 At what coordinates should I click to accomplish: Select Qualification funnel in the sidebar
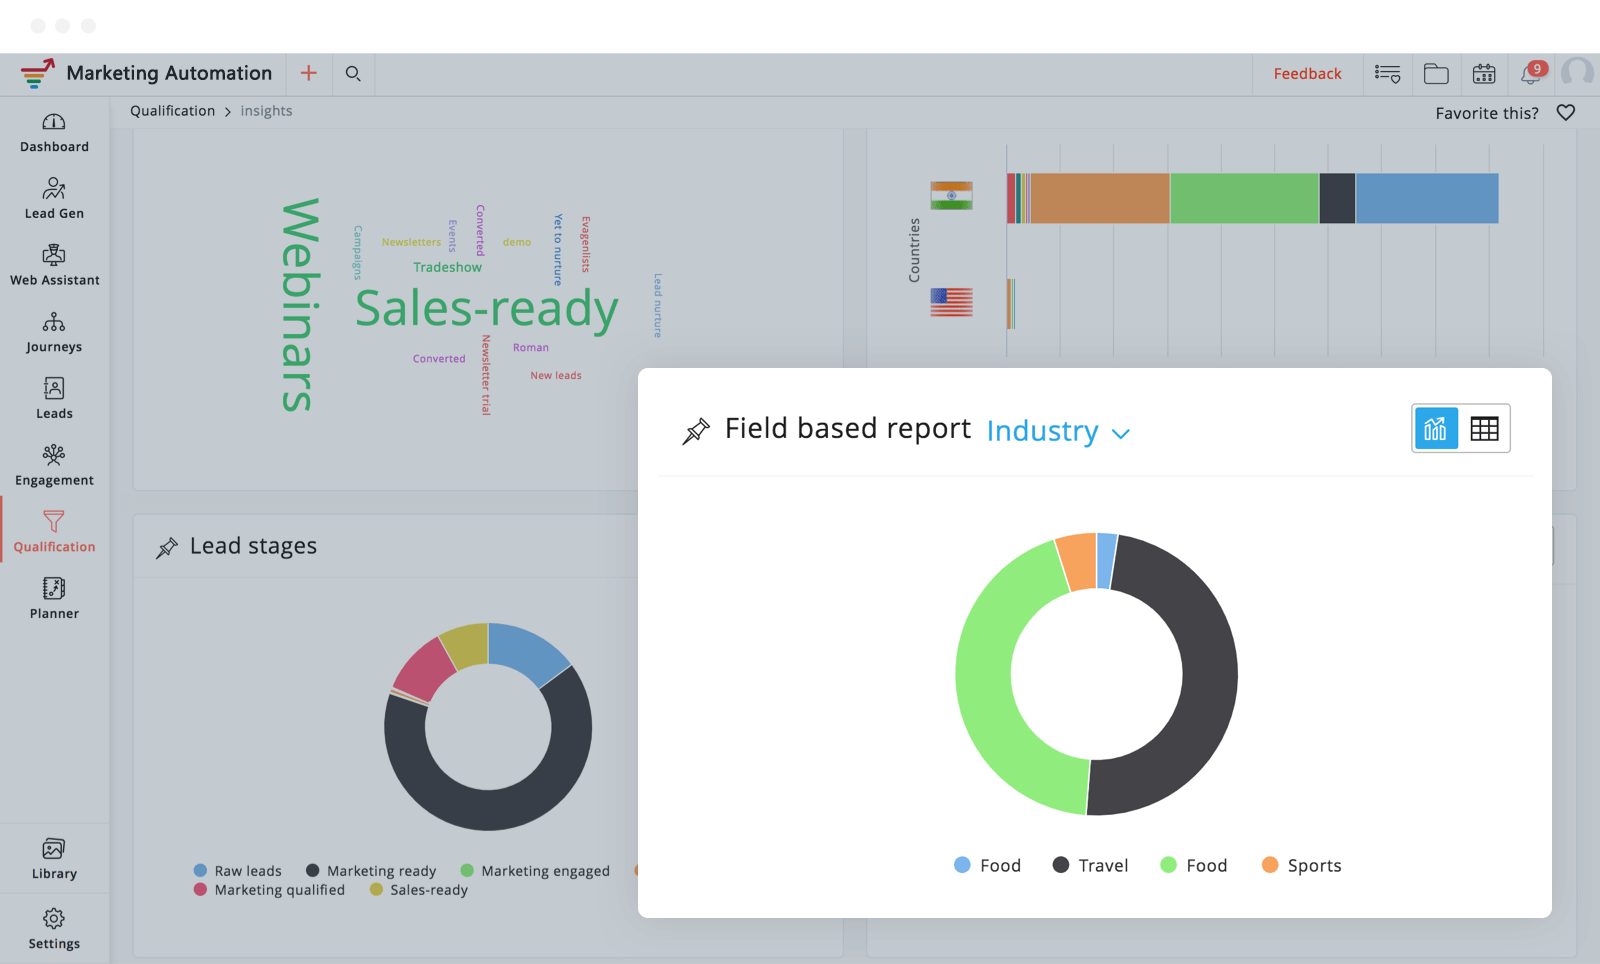(x=54, y=532)
